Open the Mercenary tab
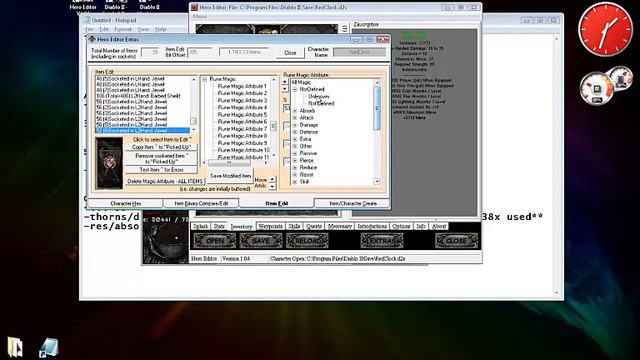The height and width of the screenshot is (360, 640). (x=340, y=226)
